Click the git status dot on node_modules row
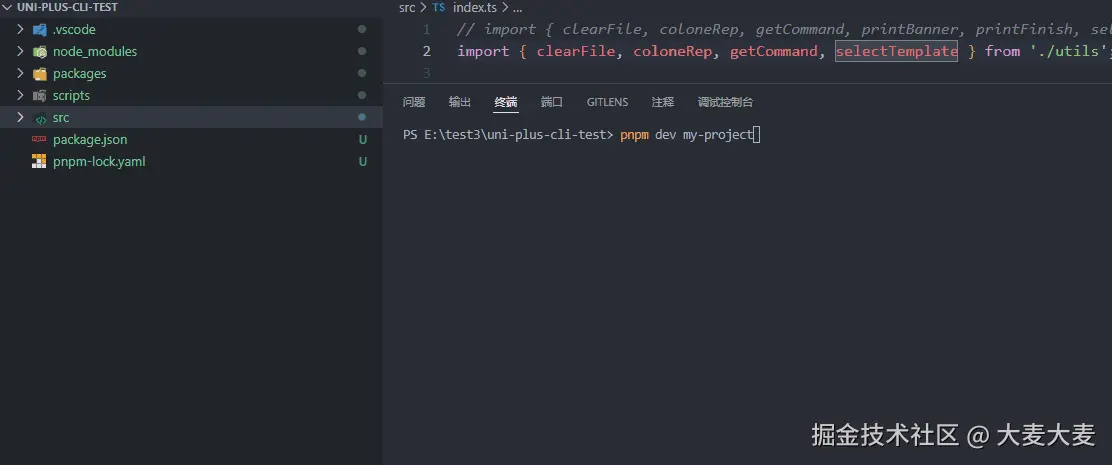 pyautogui.click(x=362, y=51)
